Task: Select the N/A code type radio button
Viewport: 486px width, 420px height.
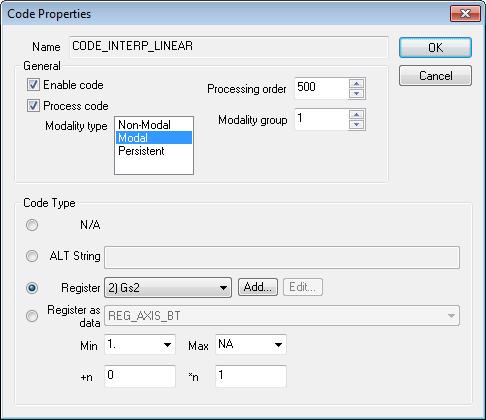Action: pos(32,225)
